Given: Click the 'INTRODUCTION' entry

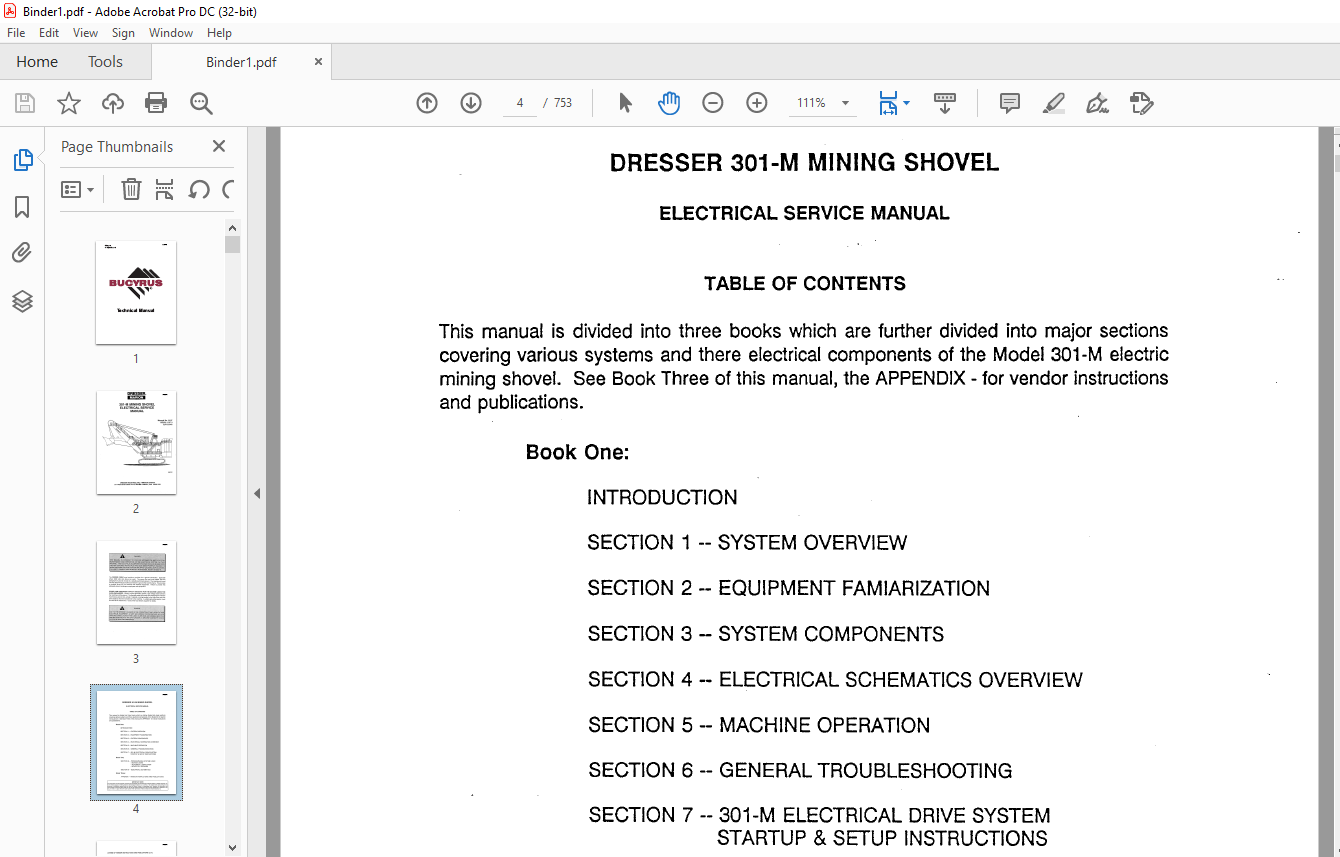Looking at the screenshot, I should (x=662, y=497).
